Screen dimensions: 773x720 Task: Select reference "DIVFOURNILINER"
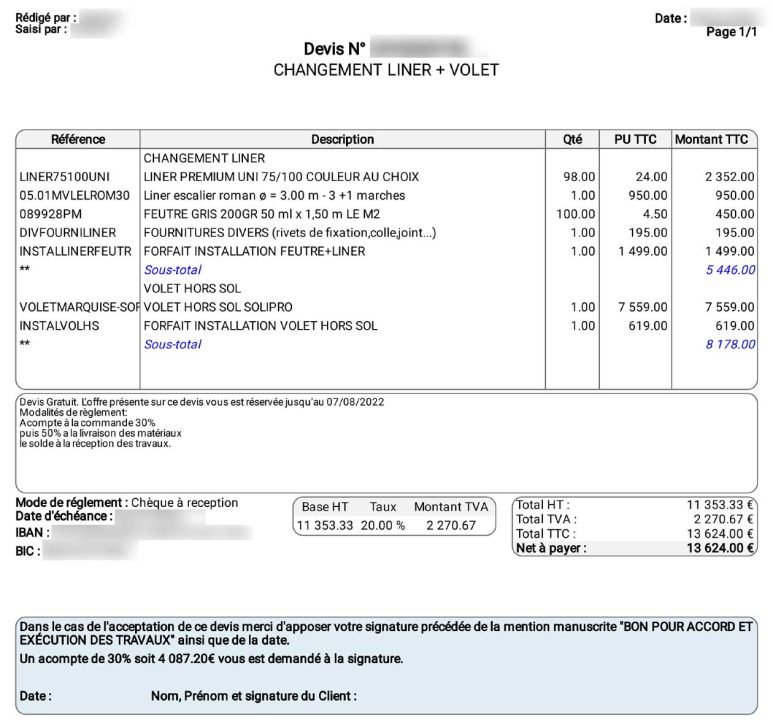pyautogui.click(x=68, y=233)
